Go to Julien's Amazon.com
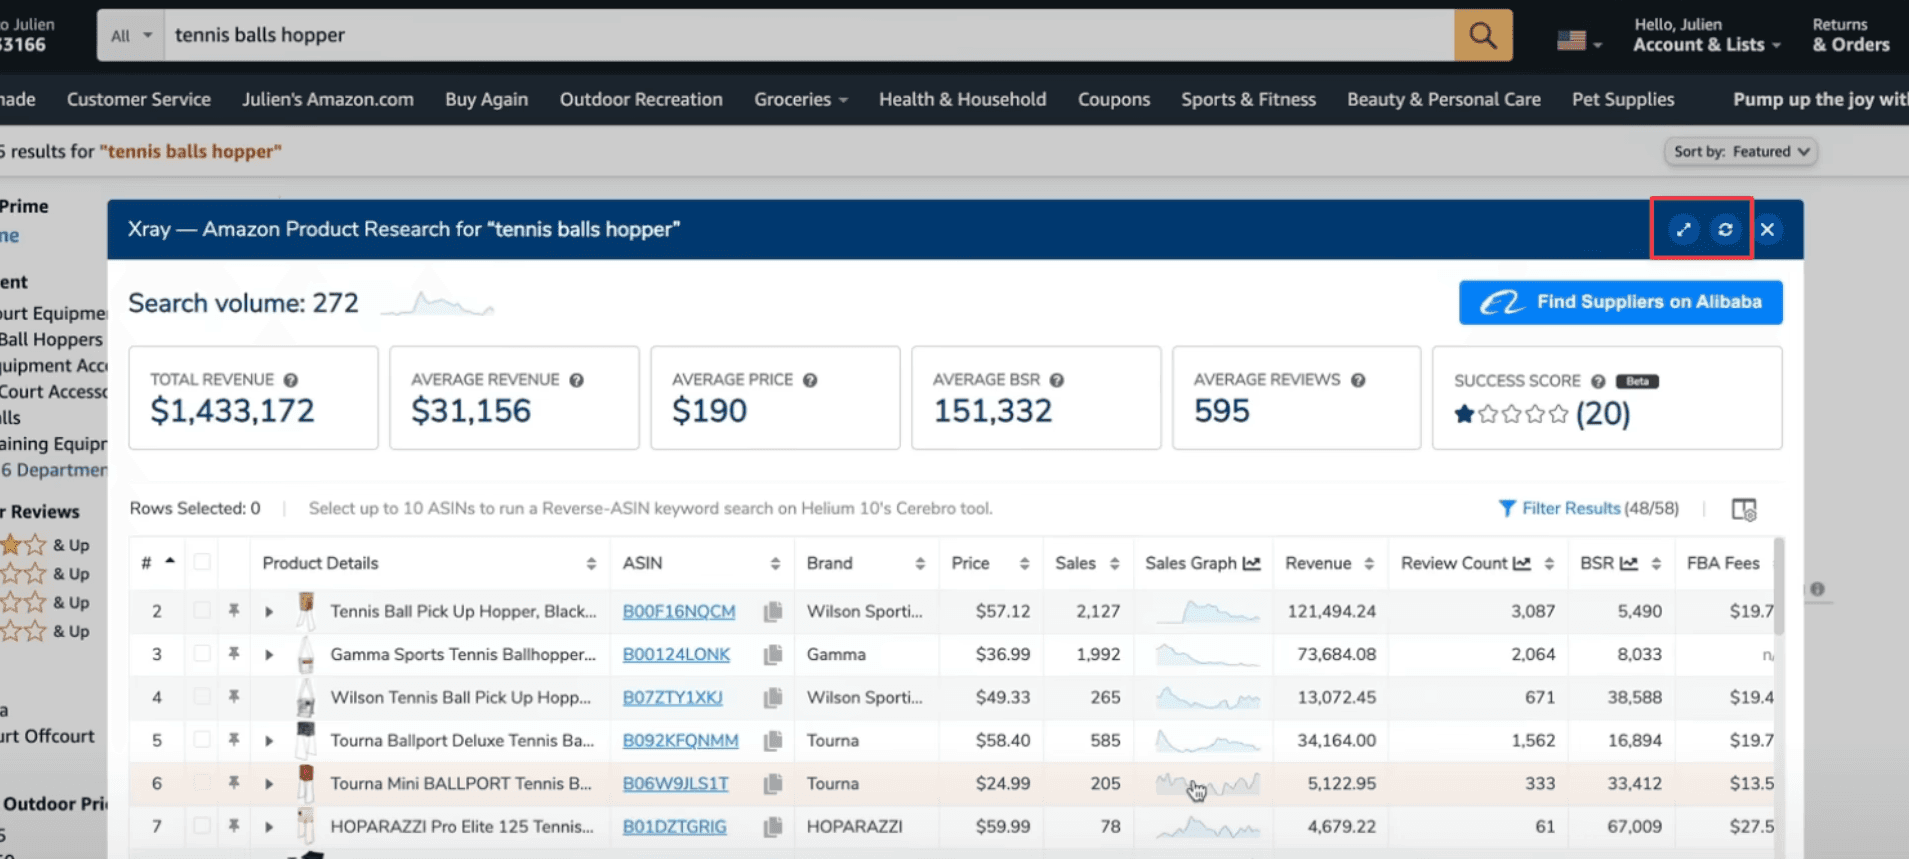Image resolution: width=1909 pixels, height=859 pixels. (328, 99)
